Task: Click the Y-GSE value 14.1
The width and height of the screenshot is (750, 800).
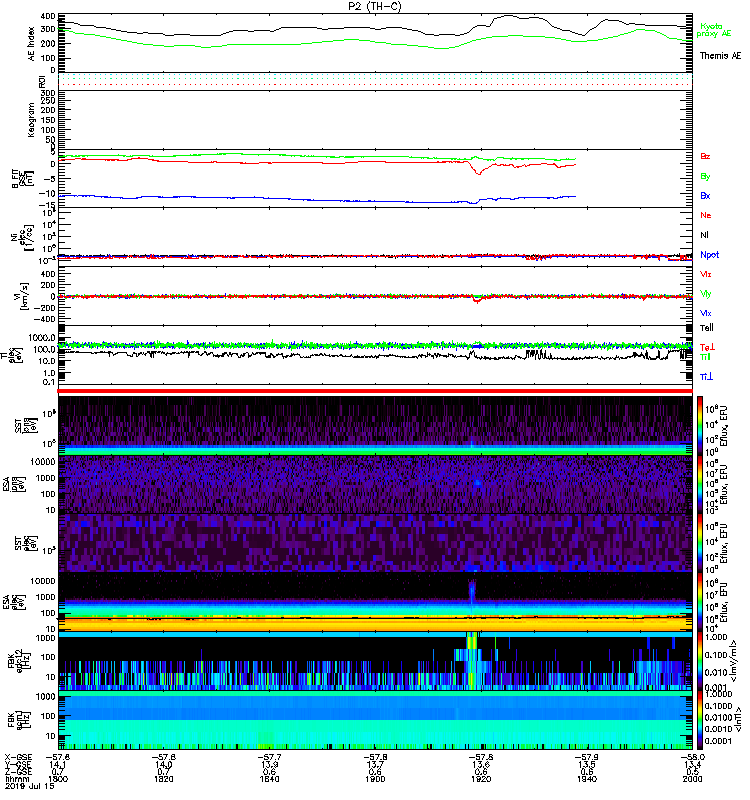Action: click(x=58, y=764)
